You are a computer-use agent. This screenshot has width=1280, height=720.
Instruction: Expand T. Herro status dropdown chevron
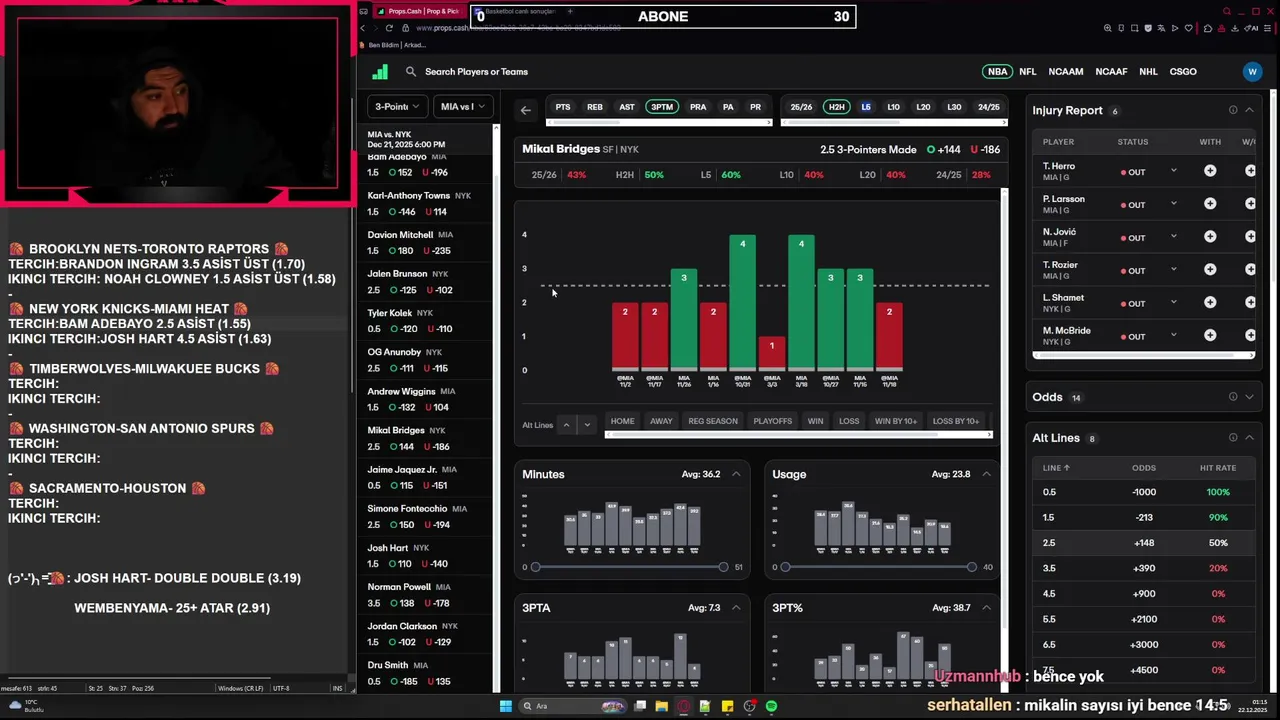point(1174,171)
